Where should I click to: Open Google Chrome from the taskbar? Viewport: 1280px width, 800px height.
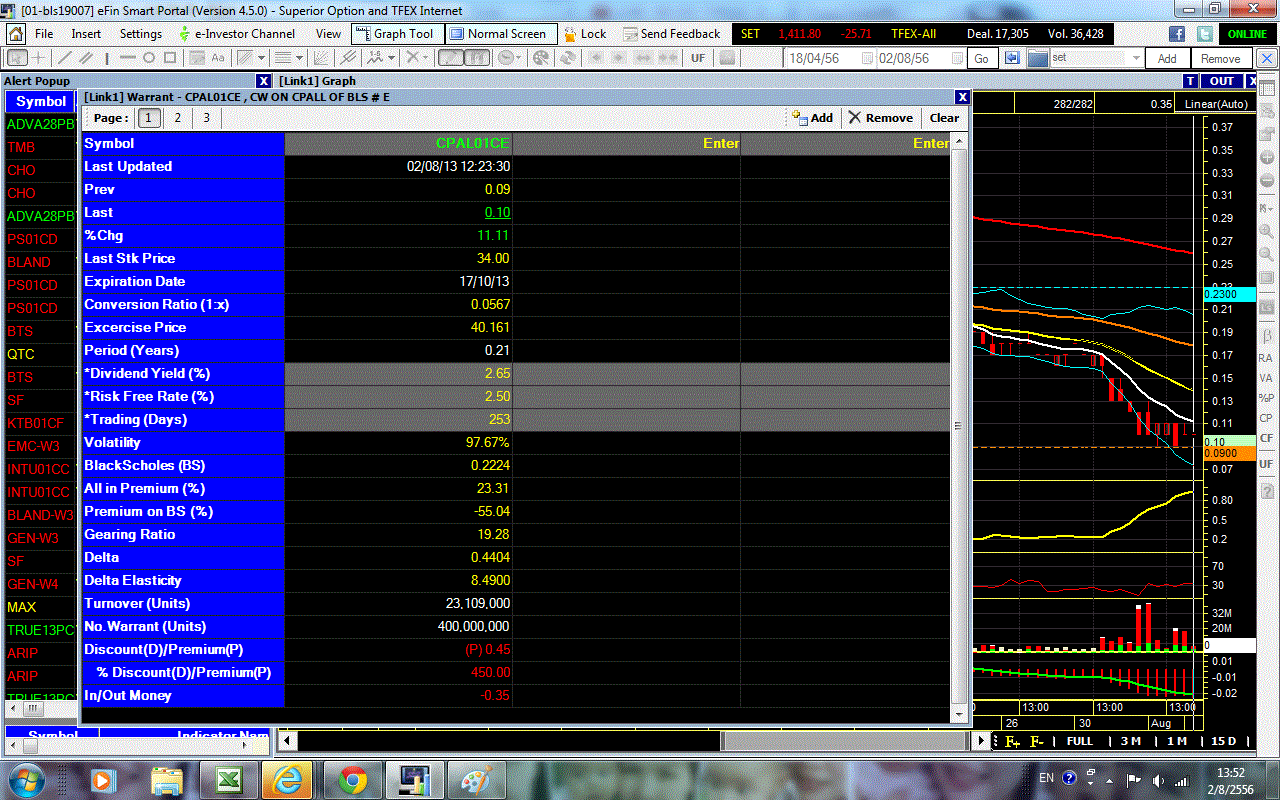click(x=352, y=779)
